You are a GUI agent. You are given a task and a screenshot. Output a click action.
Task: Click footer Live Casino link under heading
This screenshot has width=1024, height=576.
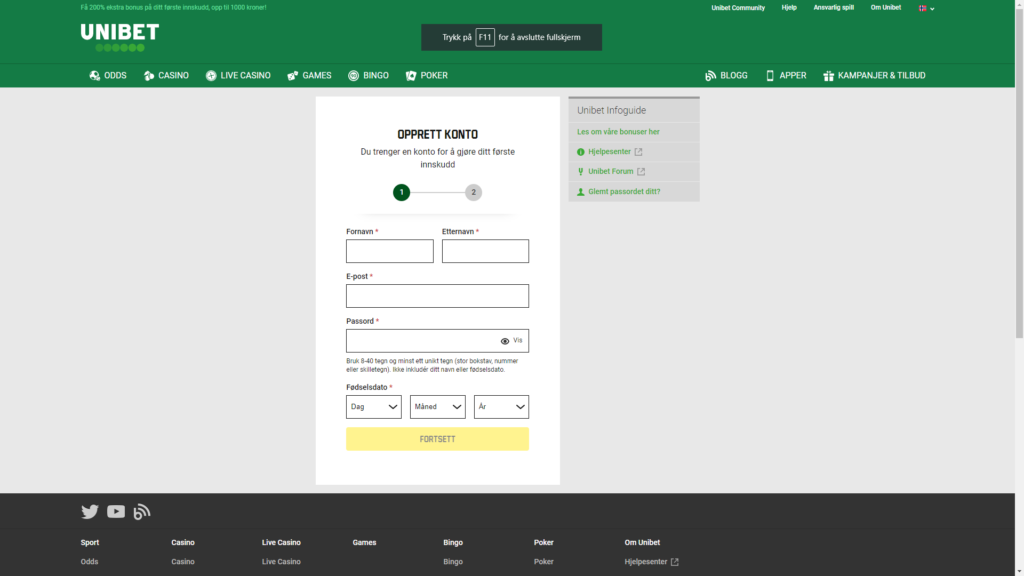pyautogui.click(x=281, y=562)
